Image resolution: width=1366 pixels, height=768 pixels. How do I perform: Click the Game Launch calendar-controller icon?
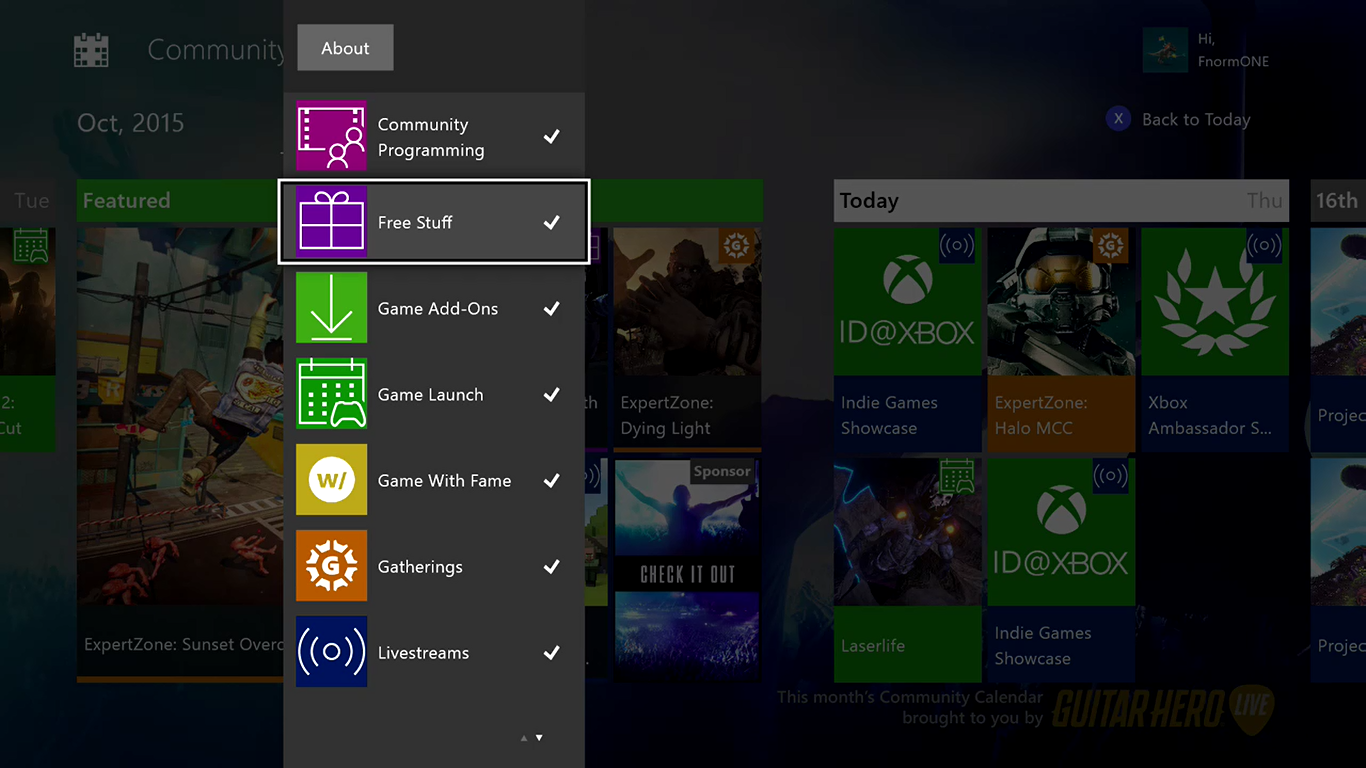tap(331, 394)
